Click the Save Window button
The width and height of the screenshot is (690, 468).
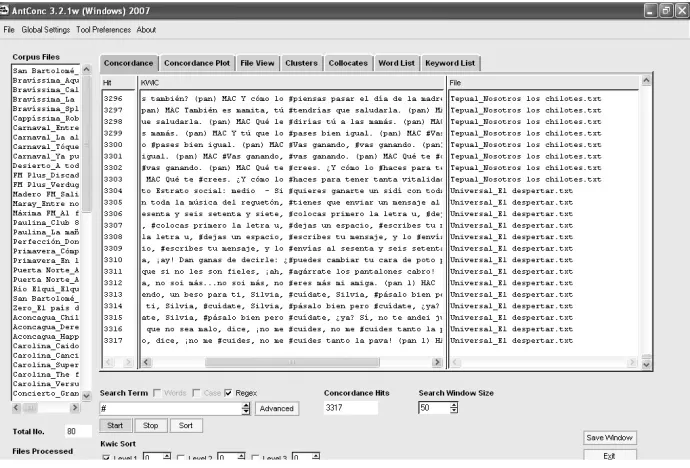pyautogui.click(x=609, y=438)
